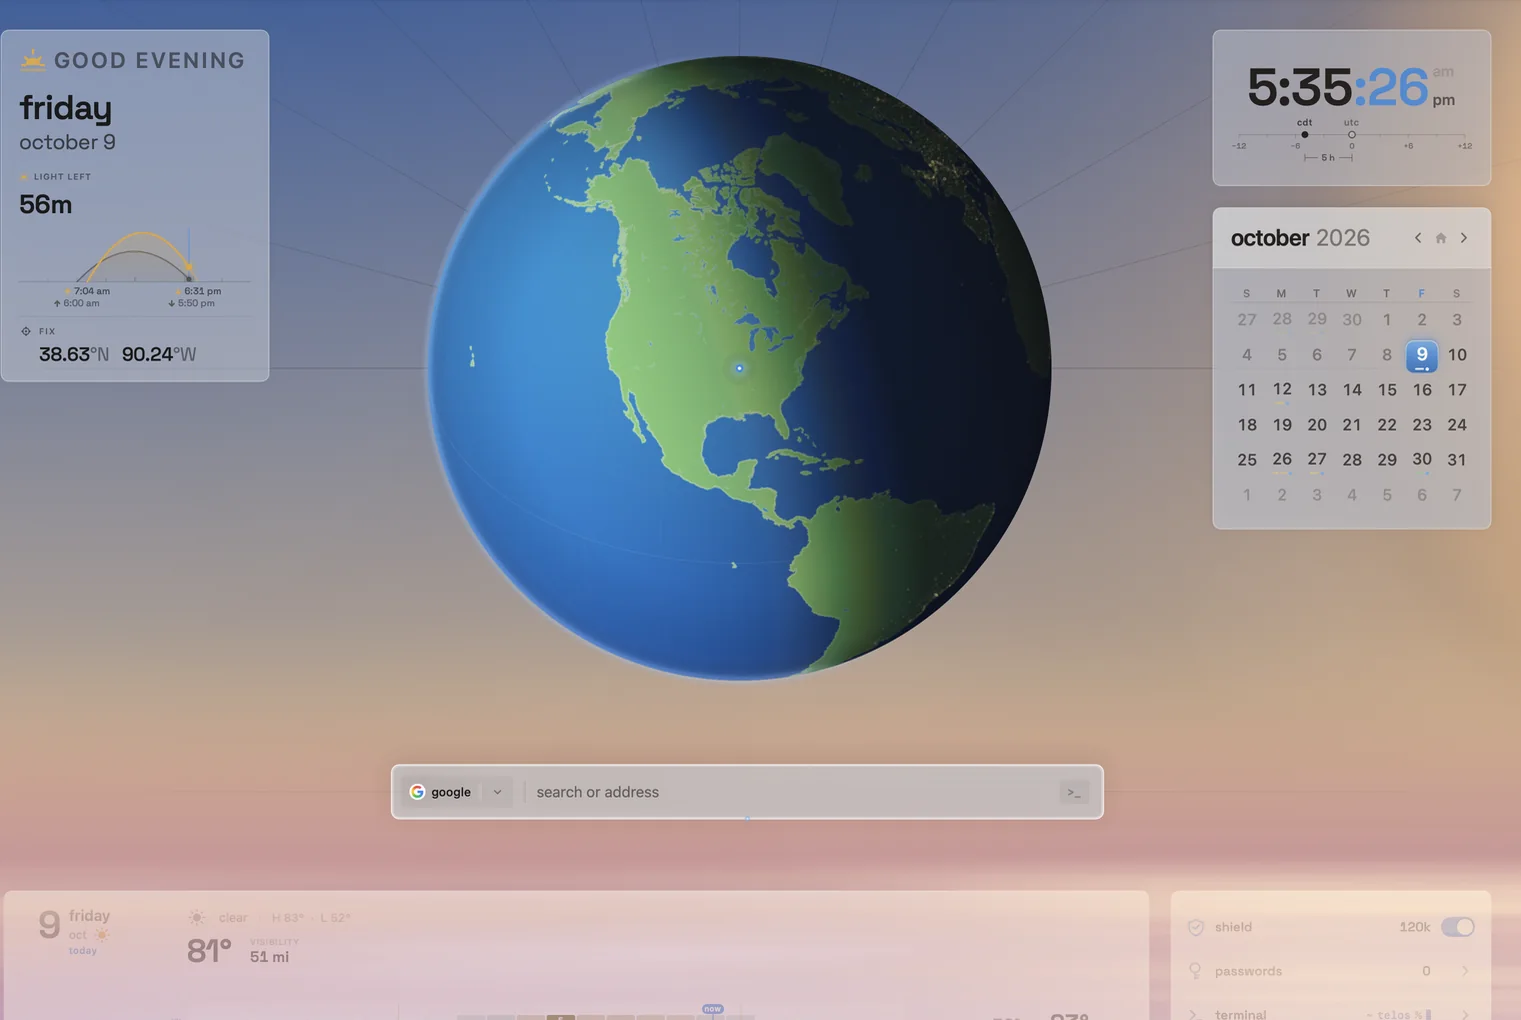Click the '90.24°W' longitude value
This screenshot has height=1020, width=1521.
coord(159,354)
